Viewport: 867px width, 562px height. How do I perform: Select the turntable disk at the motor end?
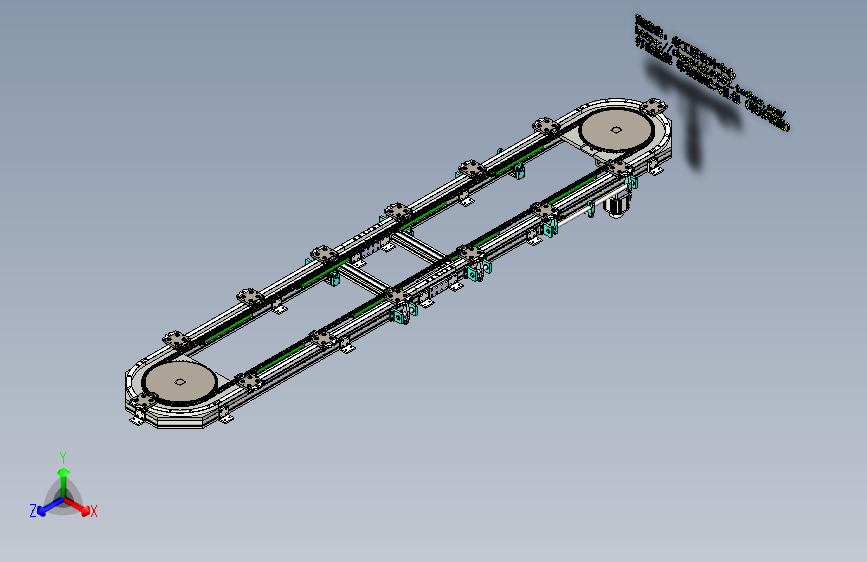point(617,130)
